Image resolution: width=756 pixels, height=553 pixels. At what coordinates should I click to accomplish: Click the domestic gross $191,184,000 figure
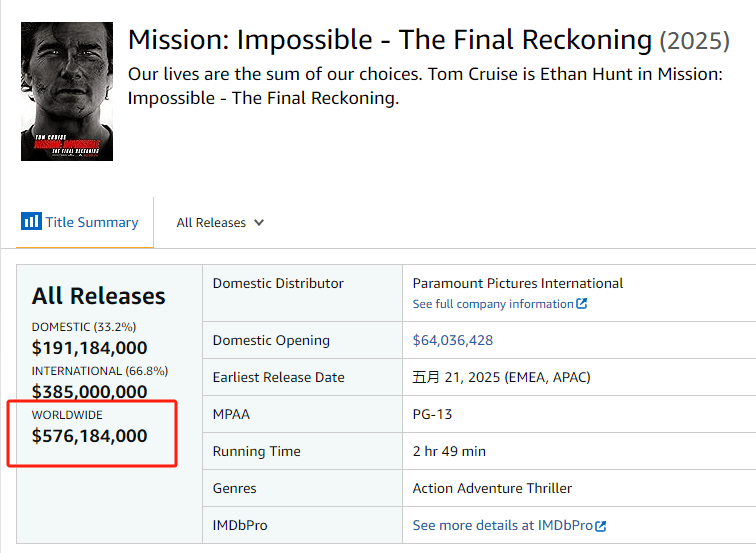tap(90, 348)
